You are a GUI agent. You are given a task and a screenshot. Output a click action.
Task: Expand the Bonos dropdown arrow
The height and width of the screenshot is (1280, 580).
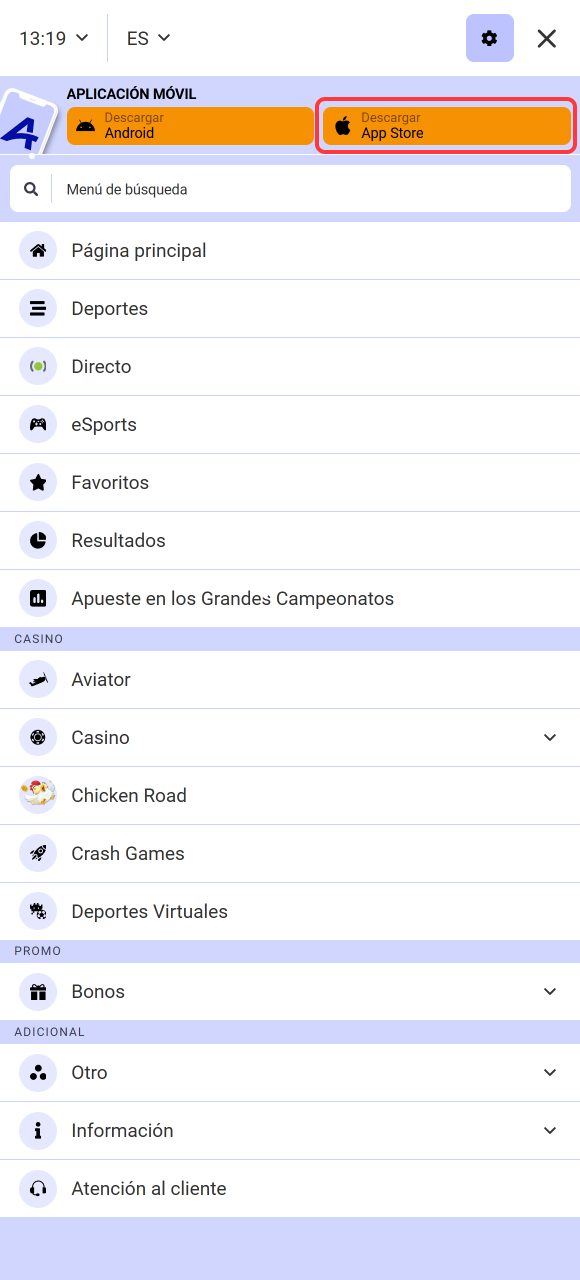pyautogui.click(x=549, y=991)
